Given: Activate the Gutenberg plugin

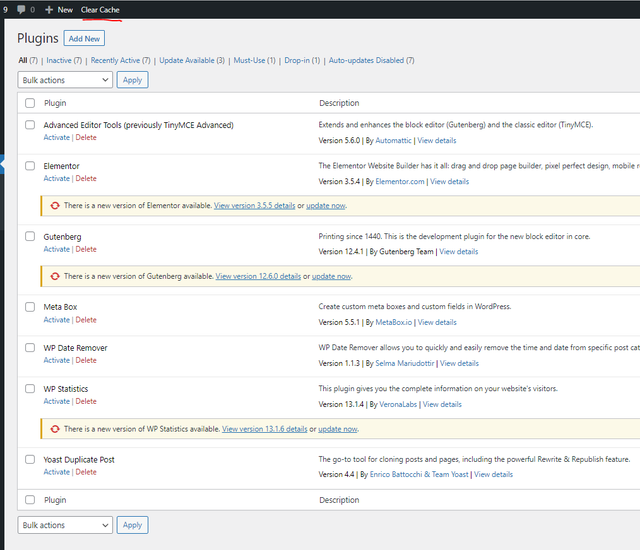Looking at the screenshot, I should tap(57, 249).
